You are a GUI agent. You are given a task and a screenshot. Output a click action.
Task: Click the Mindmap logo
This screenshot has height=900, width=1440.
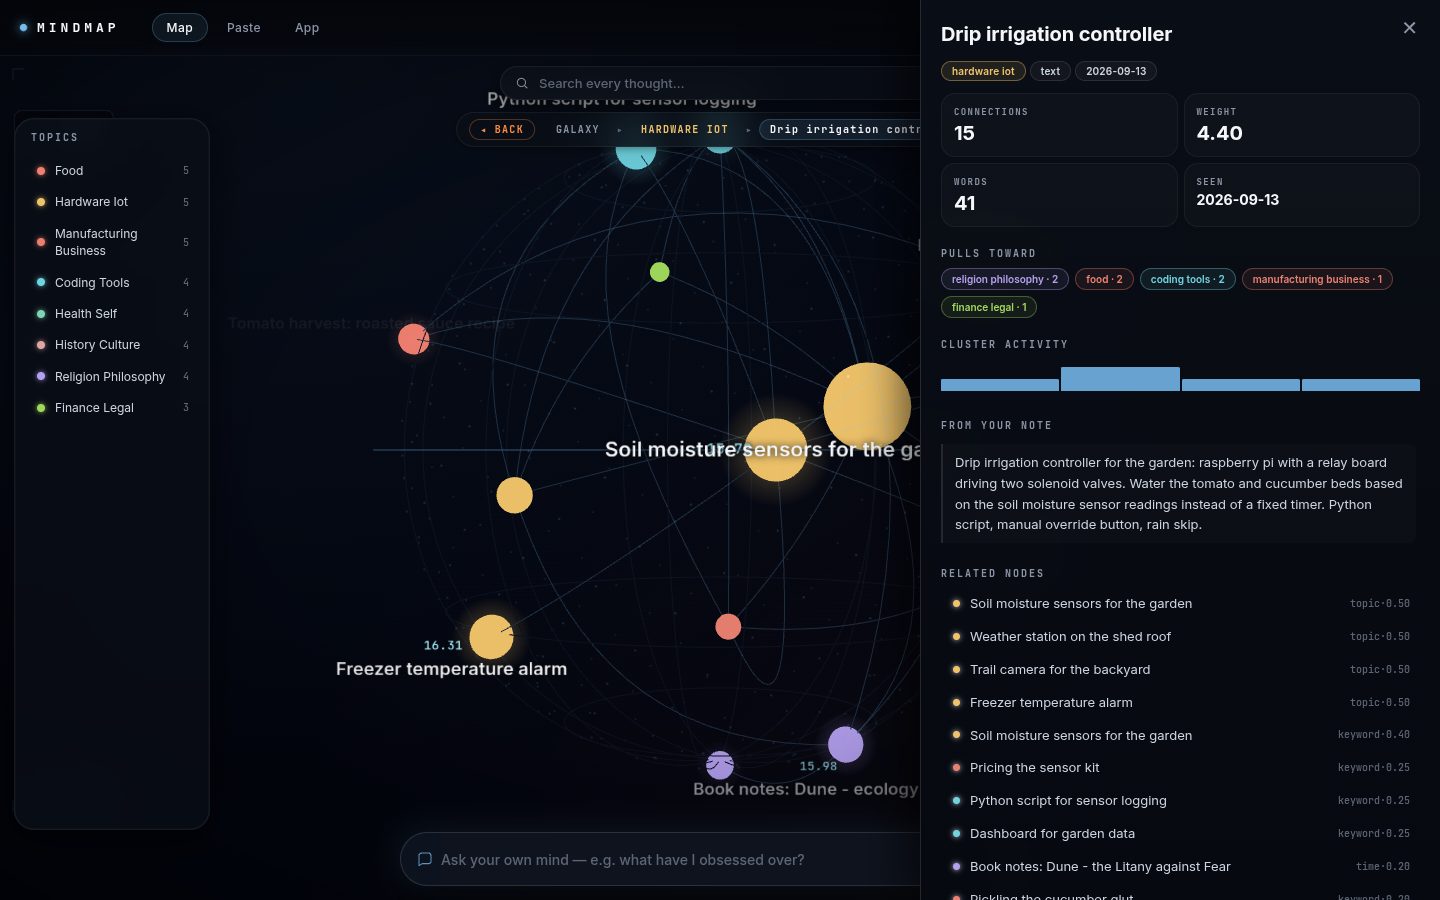point(67,28)
